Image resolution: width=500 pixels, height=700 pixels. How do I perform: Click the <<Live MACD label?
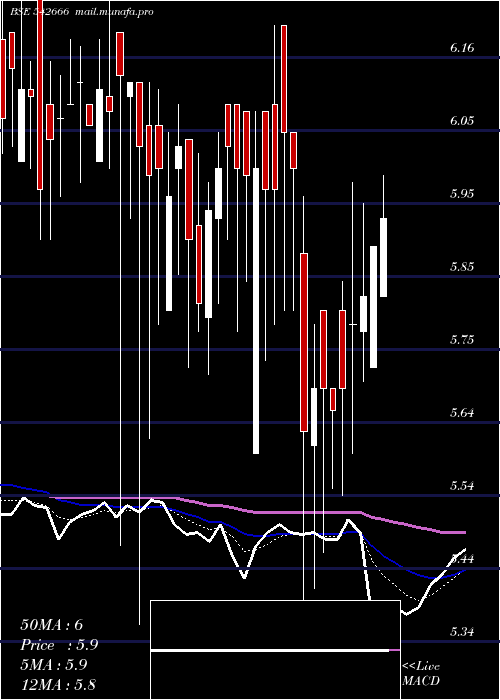pos(421,673)
